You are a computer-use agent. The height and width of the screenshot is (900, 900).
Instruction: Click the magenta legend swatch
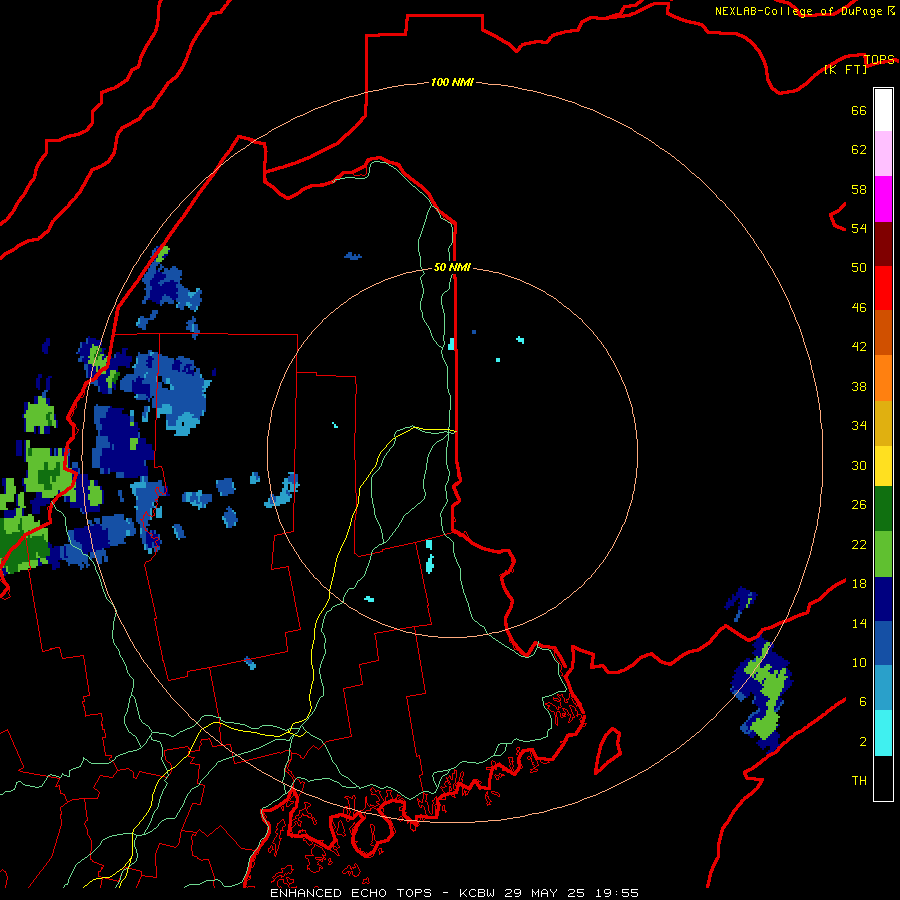883,199
